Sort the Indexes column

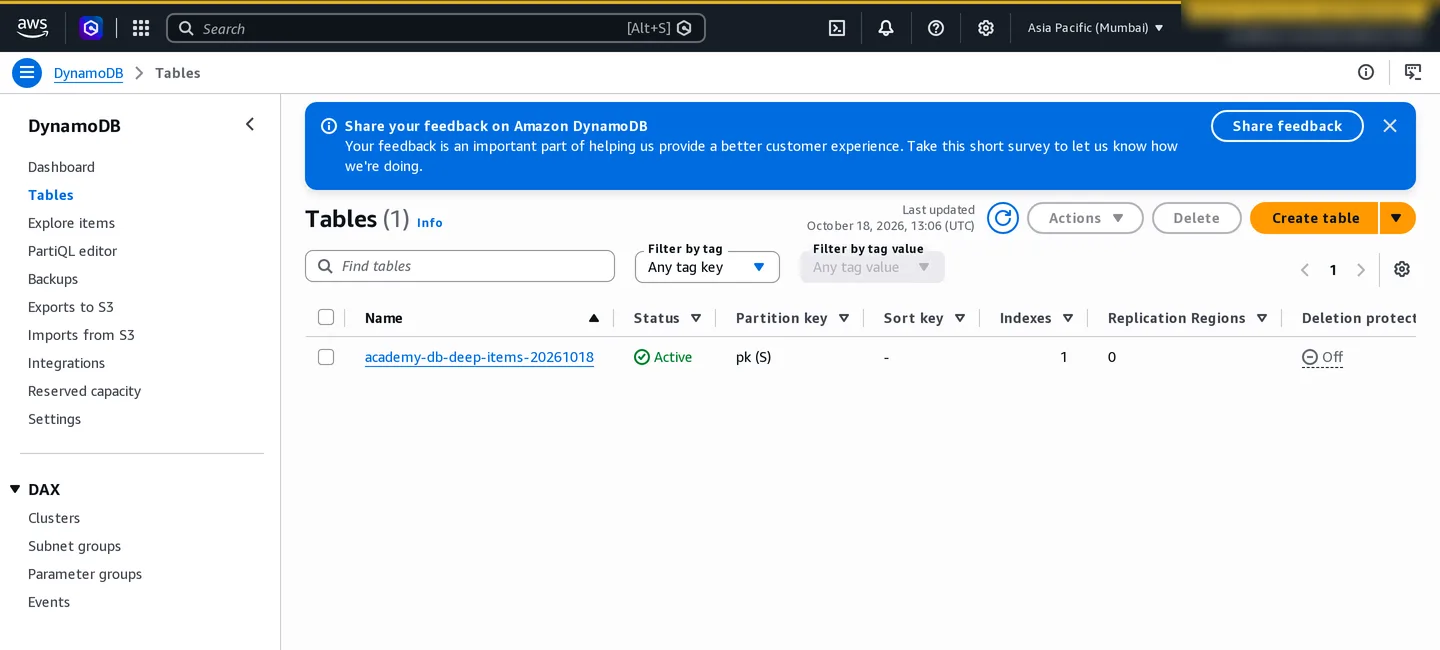(x=1068, y=318)
